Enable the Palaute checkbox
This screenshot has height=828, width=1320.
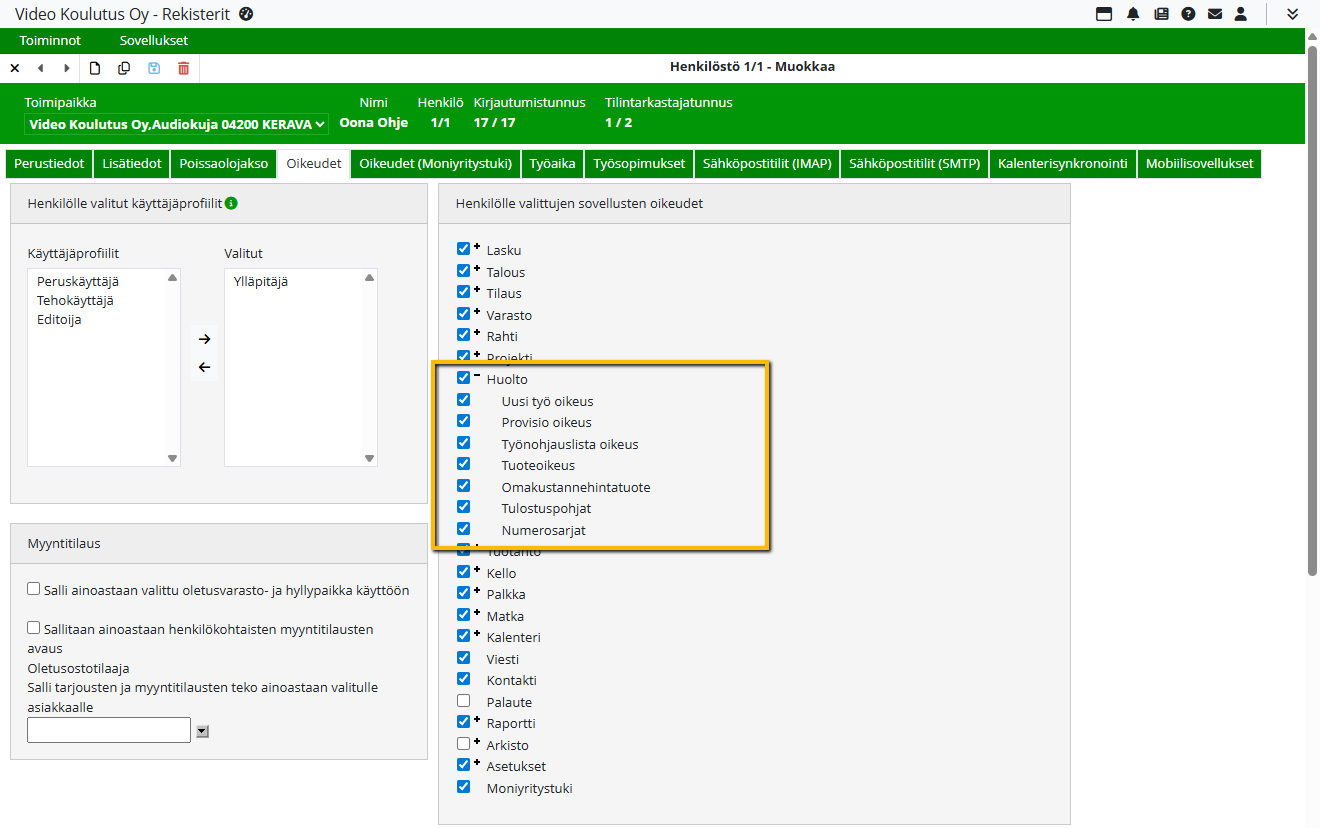point(463,701)
